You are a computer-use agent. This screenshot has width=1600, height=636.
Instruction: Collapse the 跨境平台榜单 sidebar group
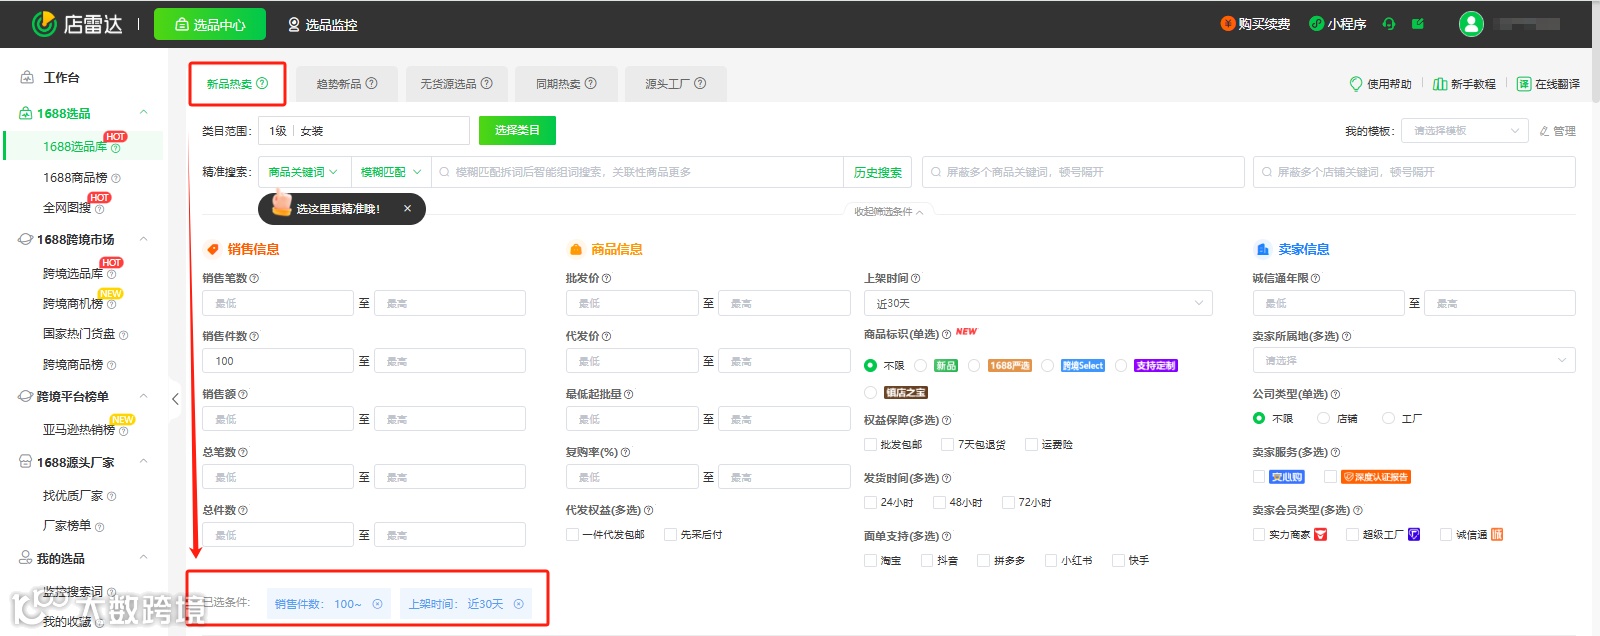tap(144, 396)
